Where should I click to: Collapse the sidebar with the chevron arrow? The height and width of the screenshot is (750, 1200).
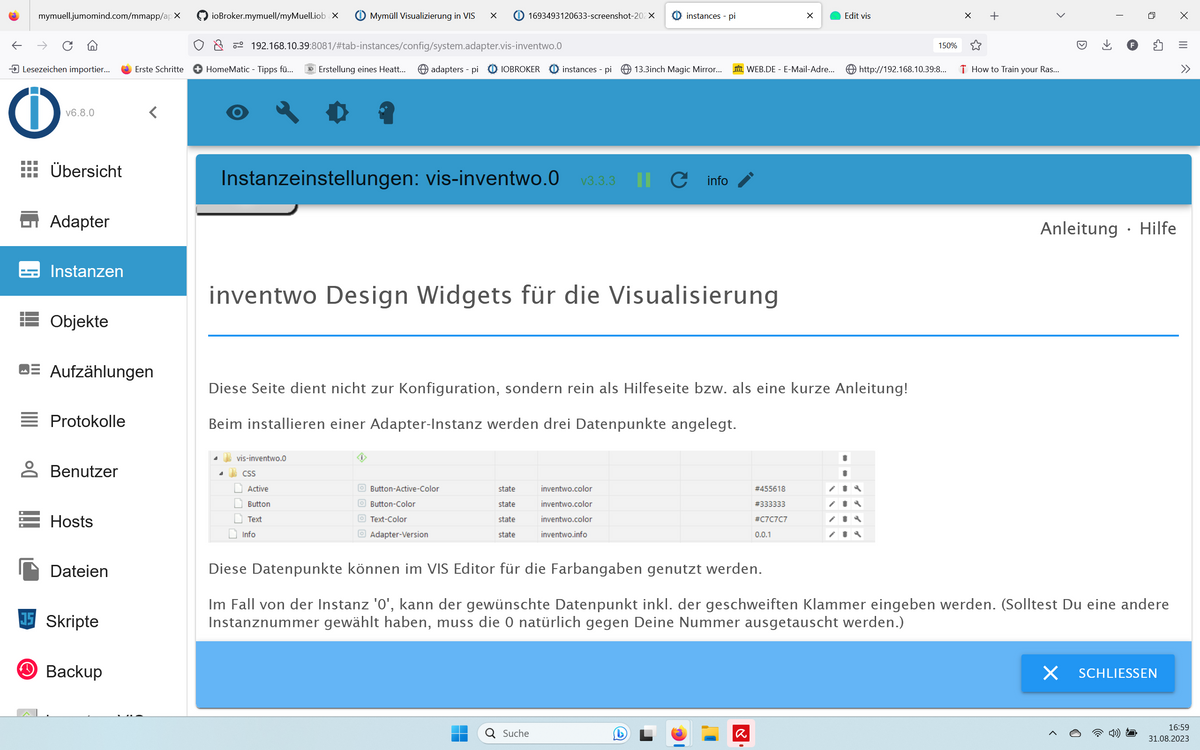pos(153,112)
